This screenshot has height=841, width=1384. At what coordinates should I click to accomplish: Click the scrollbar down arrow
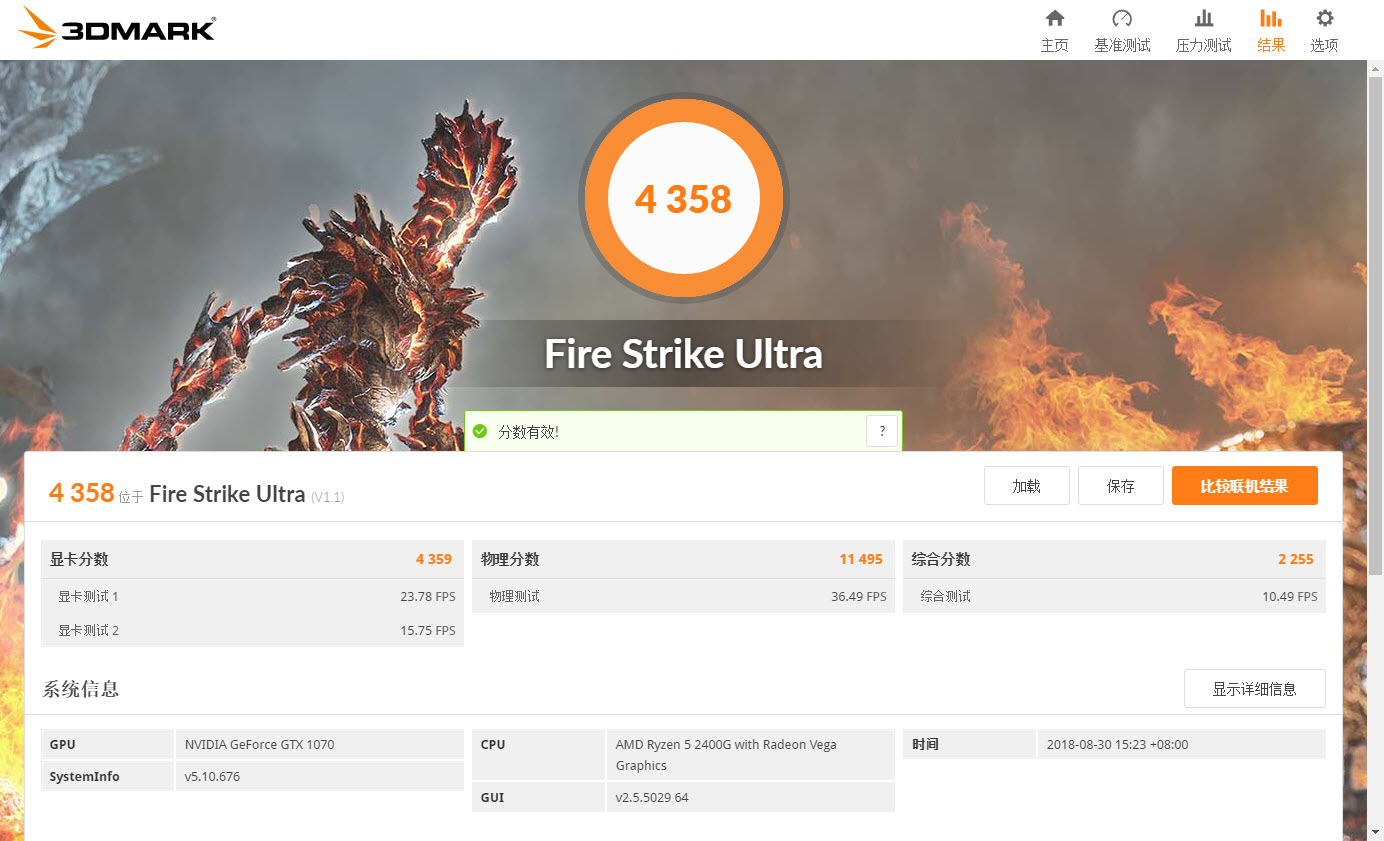(x=1376, y=833)
